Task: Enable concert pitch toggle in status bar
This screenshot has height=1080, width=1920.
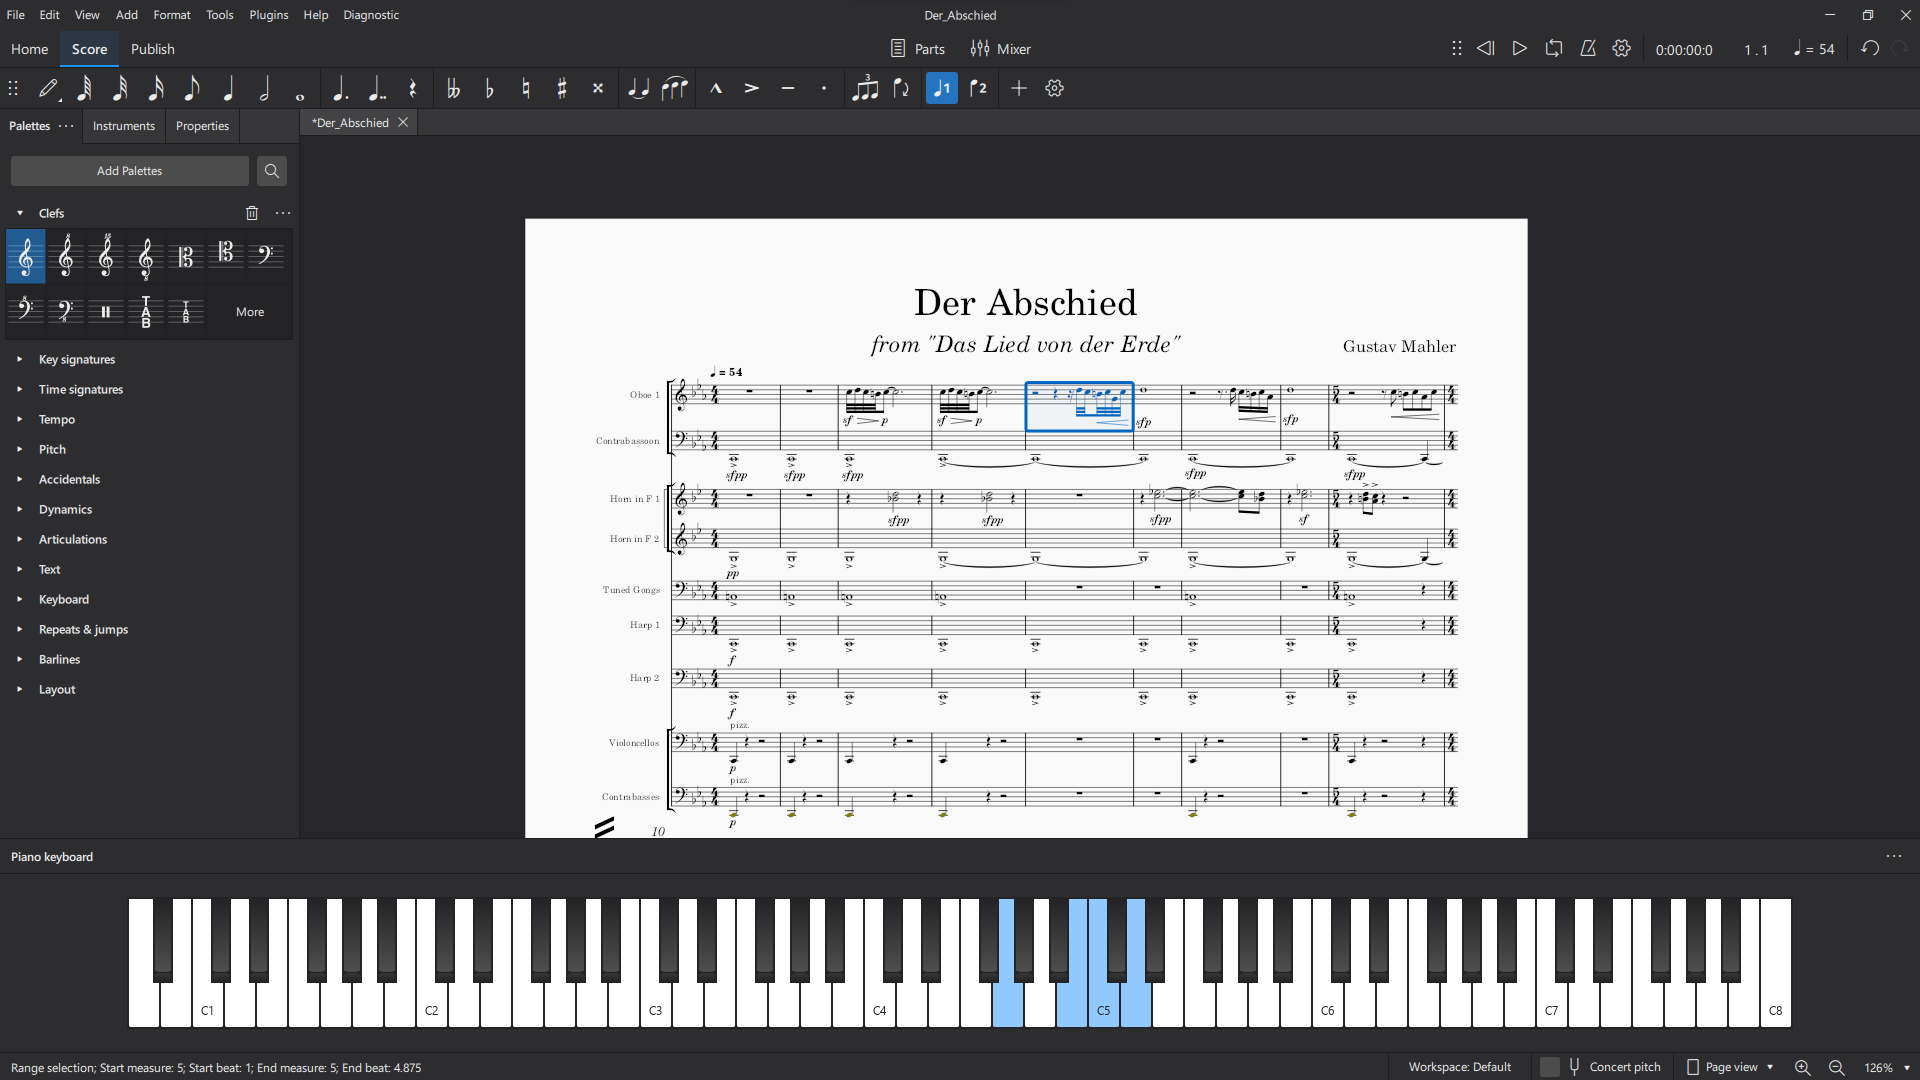Action: pyautogui.click(x=1551, y=1065)
